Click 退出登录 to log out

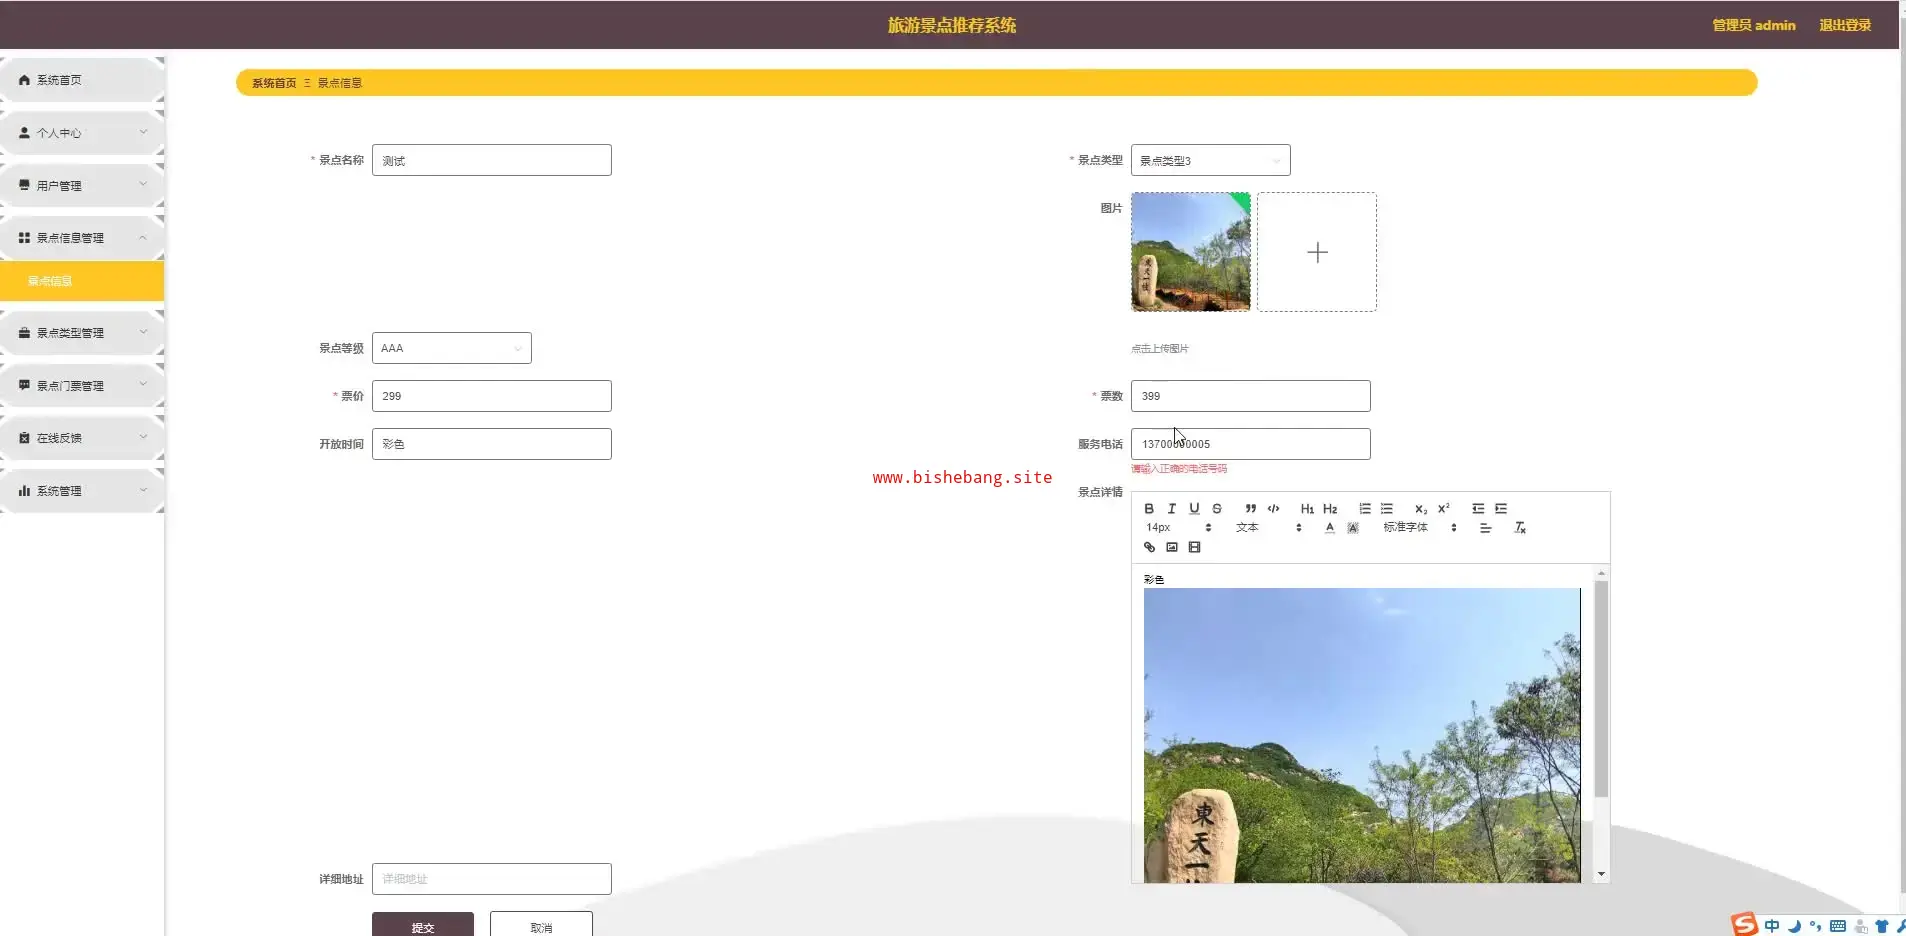[x=1844, y=25]
